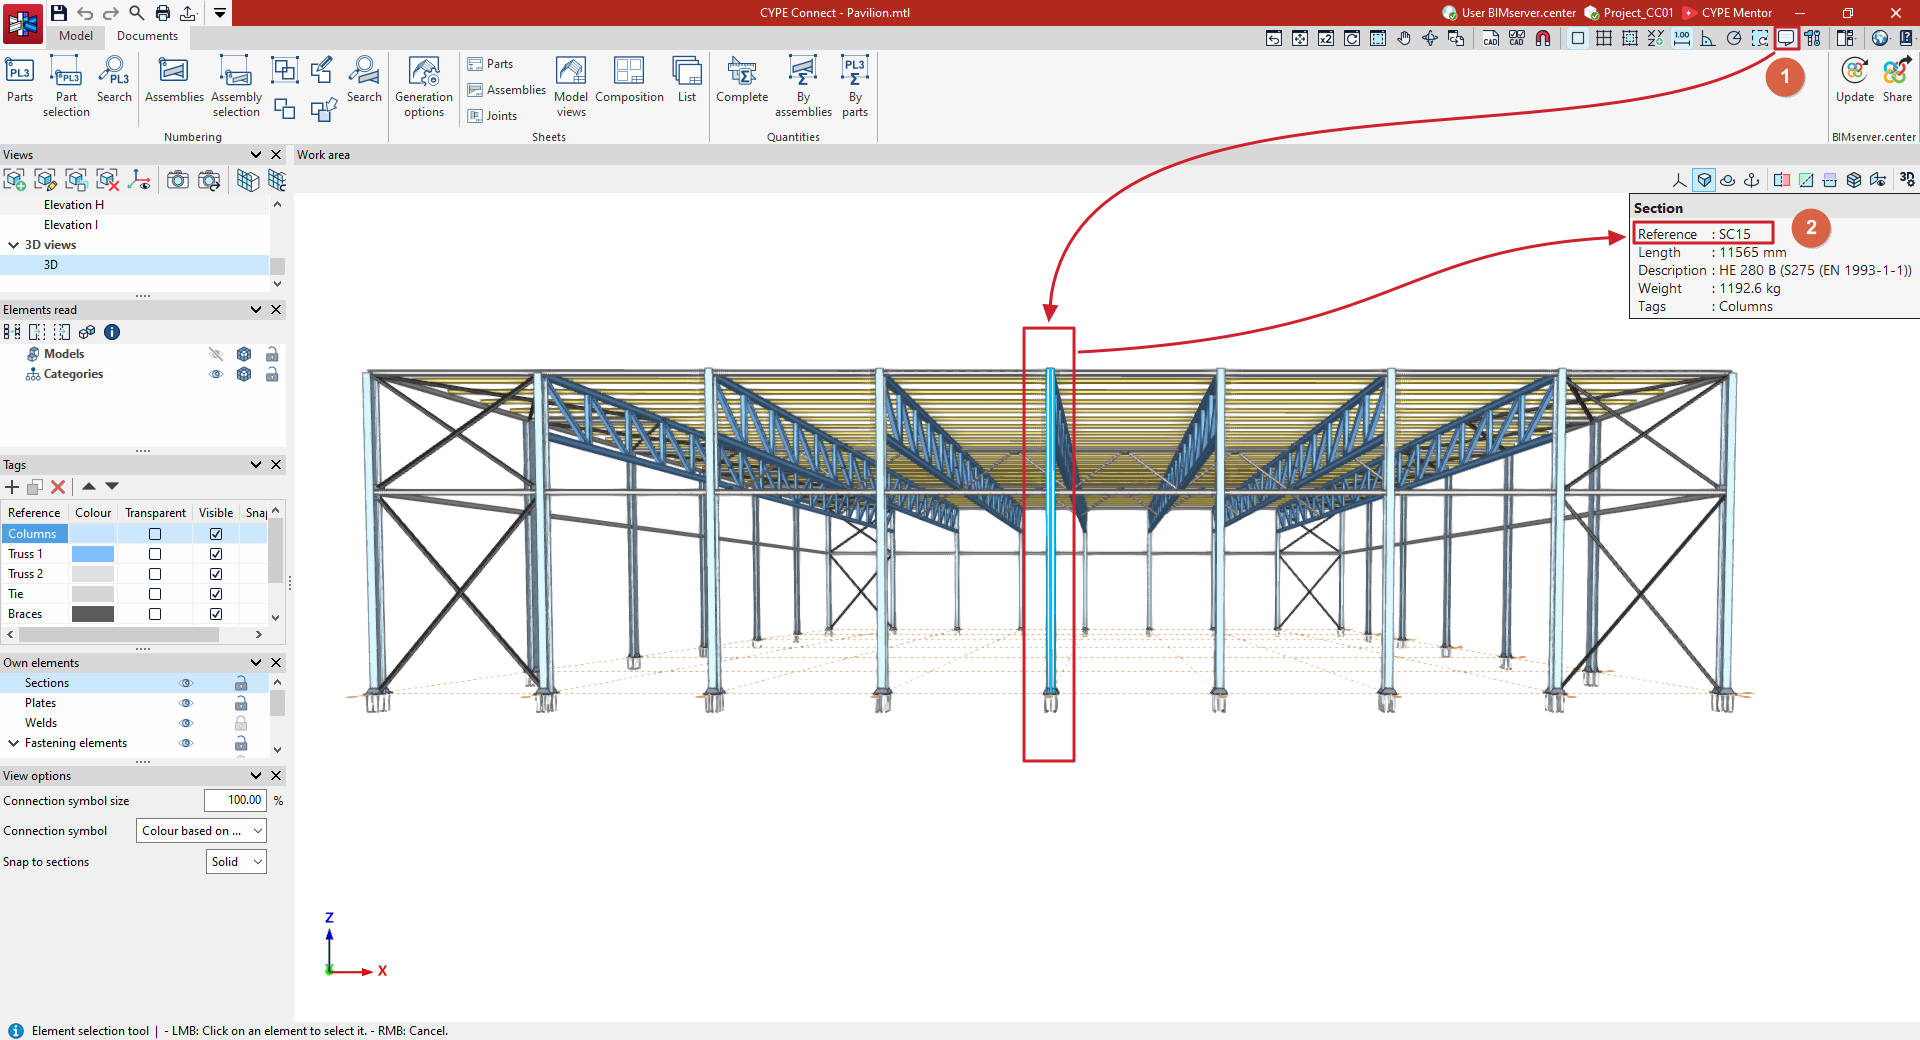Collapse the View options panel chevron
This screenshot has height=1040, width=1920.
(x=256, y=776)
